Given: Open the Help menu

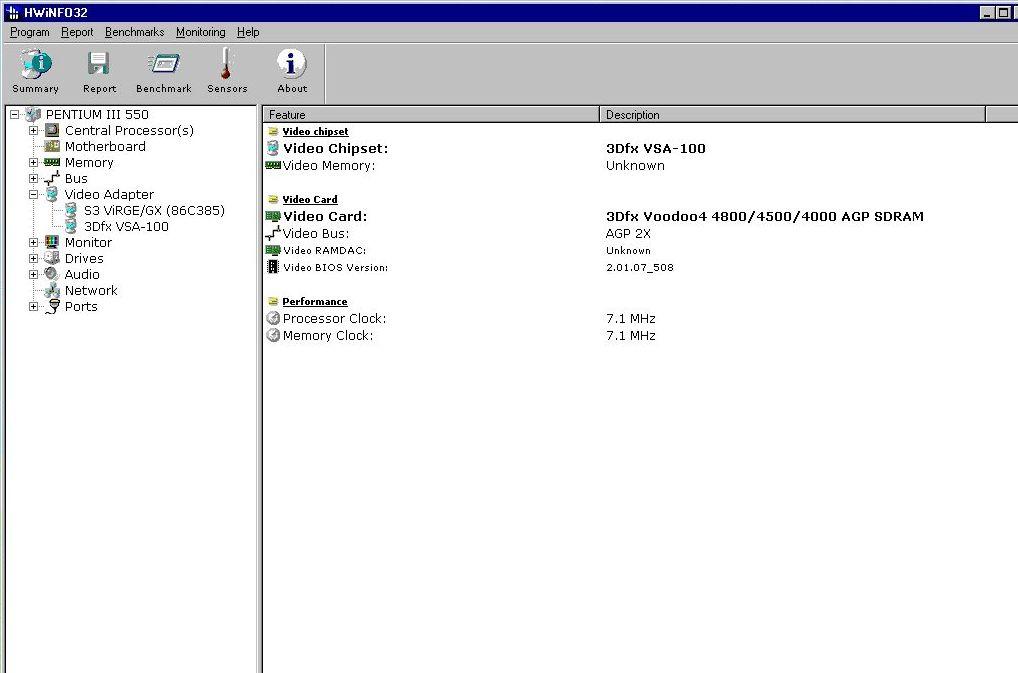Looking at the screenshot, I should tap(248, 32).
